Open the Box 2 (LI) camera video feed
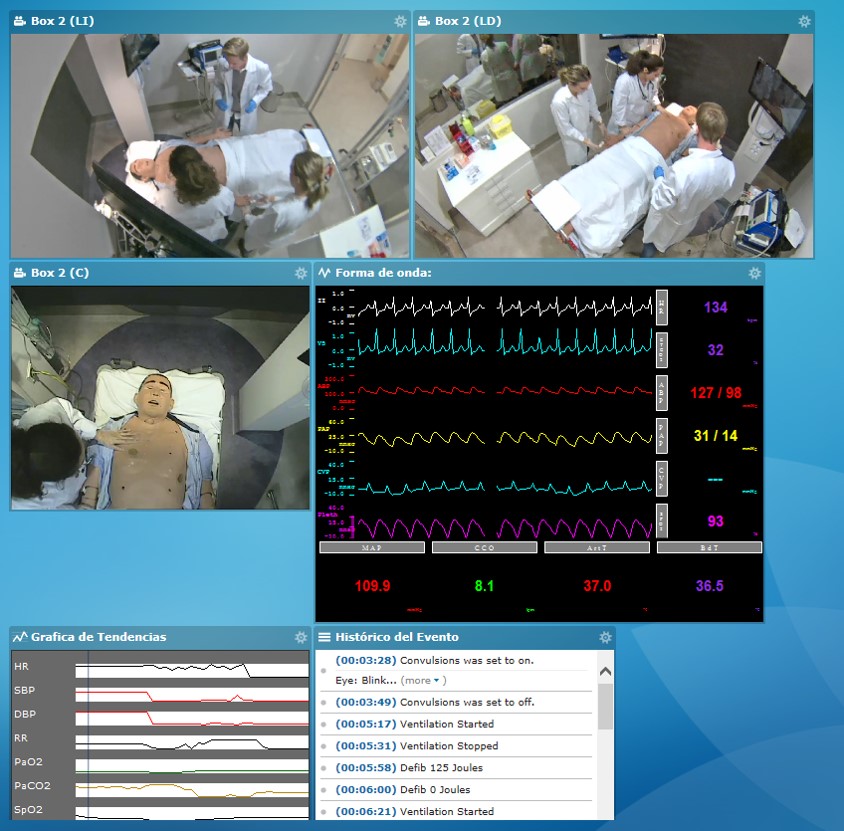Screen dimensions: 844x831 point(210,146)
